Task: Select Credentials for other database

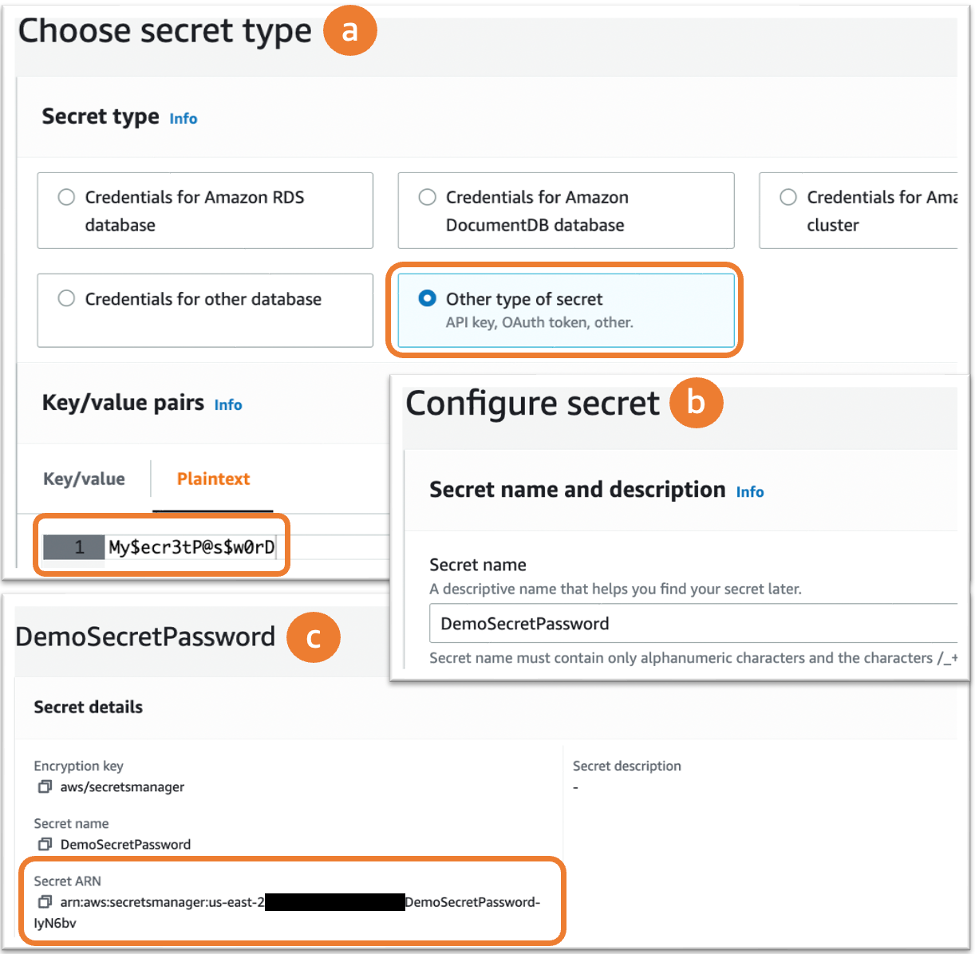Action: [66, 298]
